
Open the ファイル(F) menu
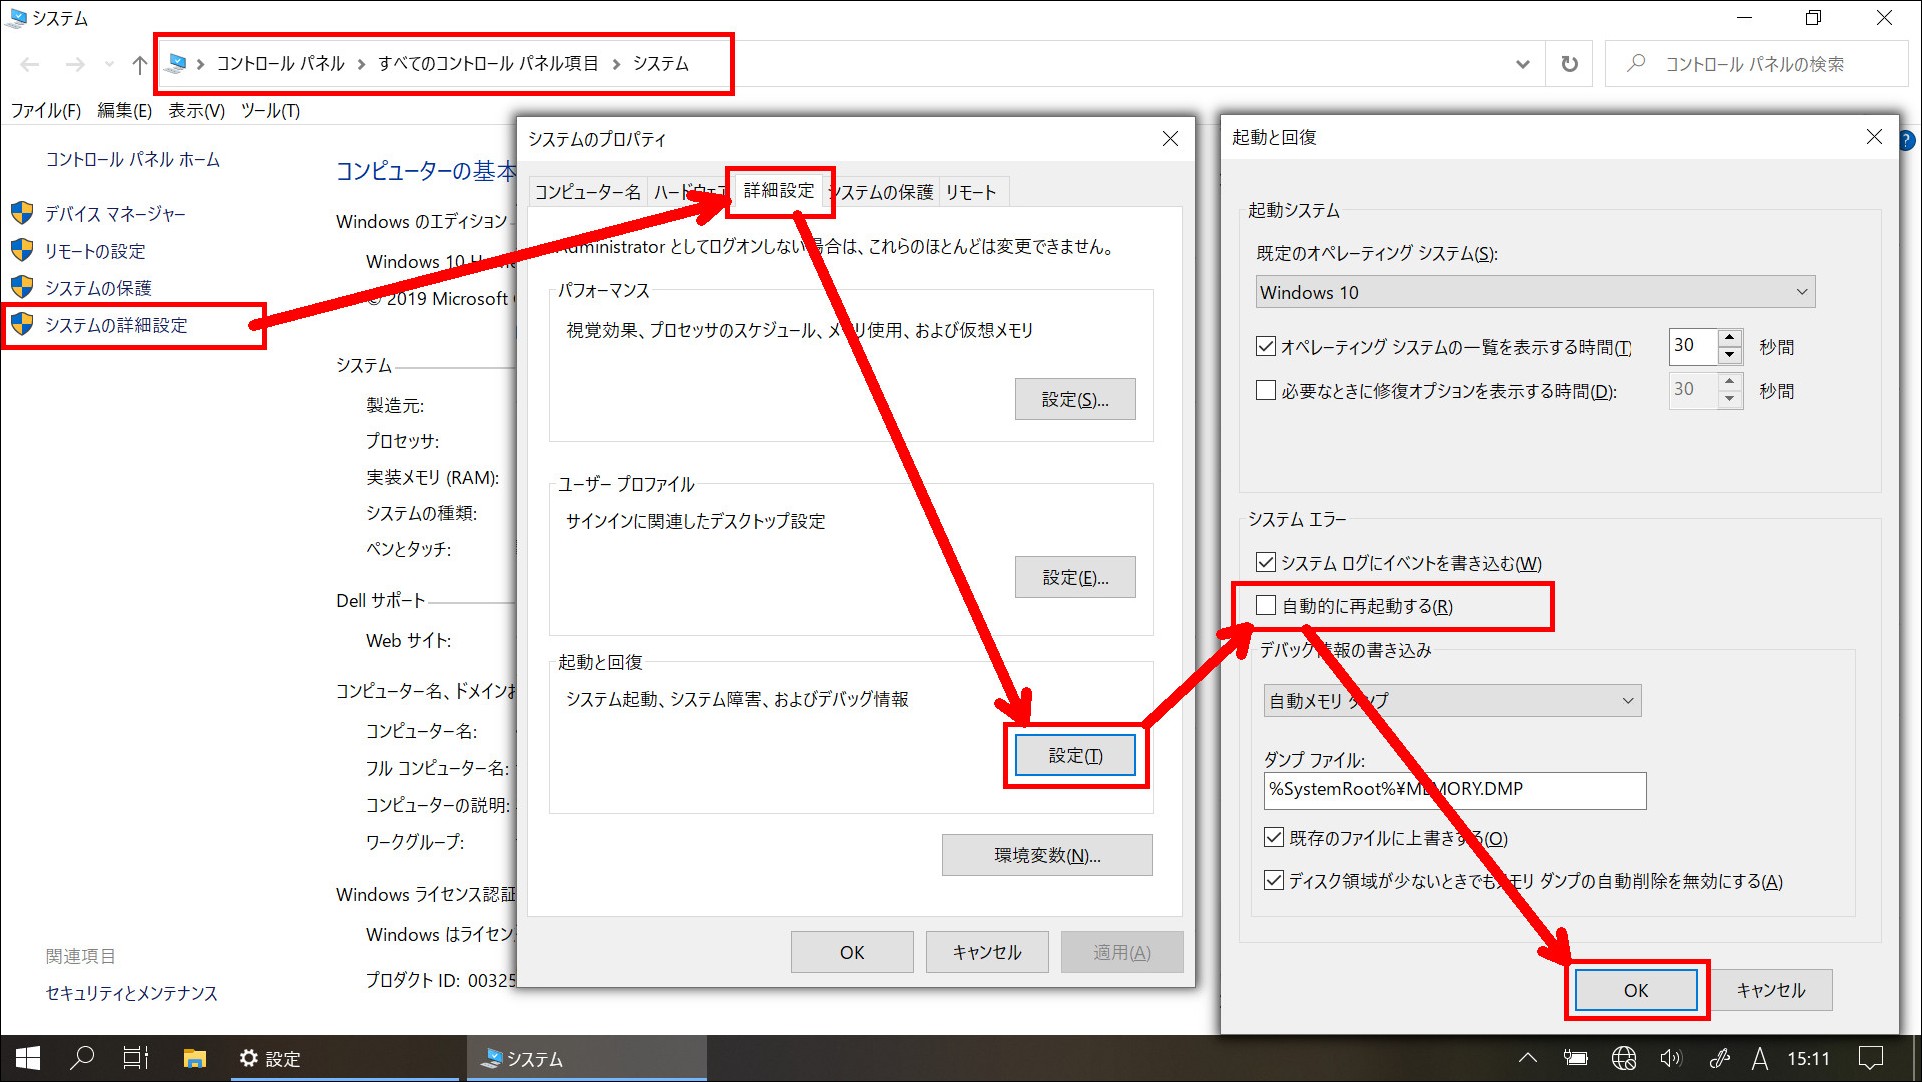(x=46, y=111)
